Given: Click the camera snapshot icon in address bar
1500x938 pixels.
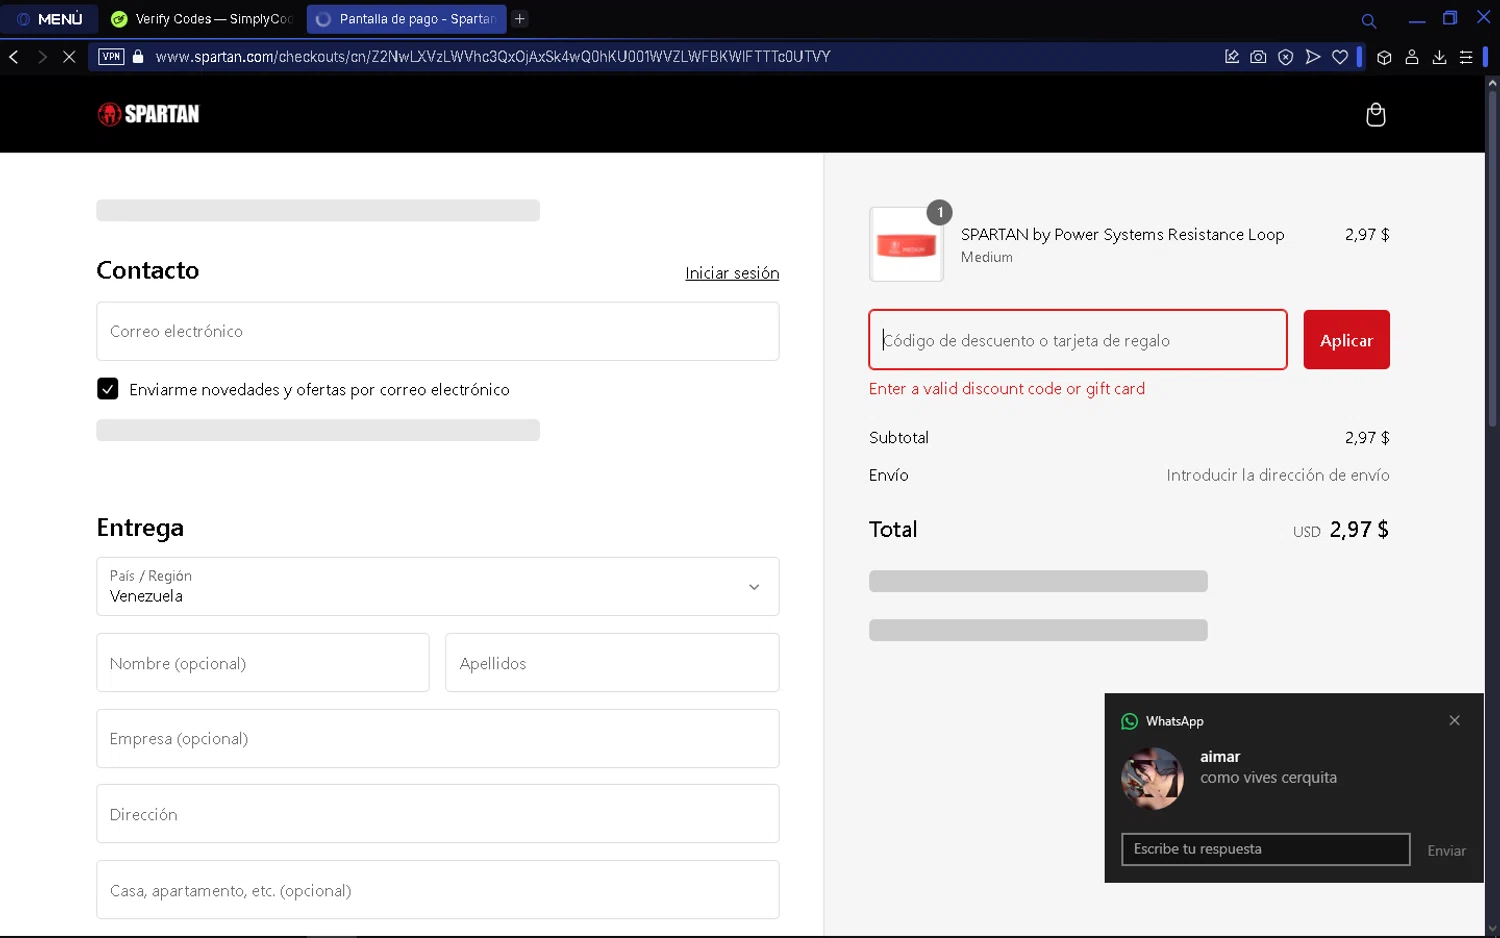Looking at the screenshot, I should [x=1258, y=57].
